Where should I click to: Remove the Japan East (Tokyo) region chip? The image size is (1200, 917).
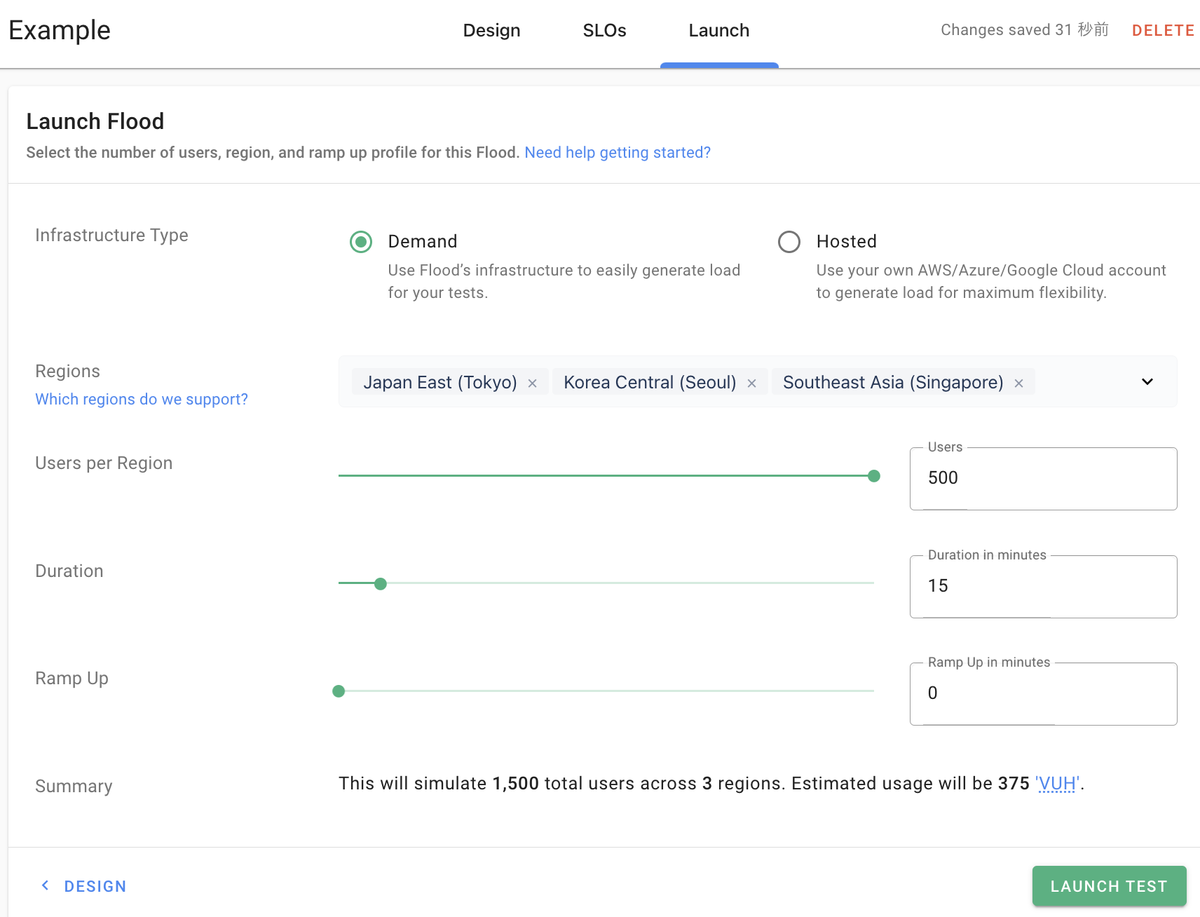532,383
